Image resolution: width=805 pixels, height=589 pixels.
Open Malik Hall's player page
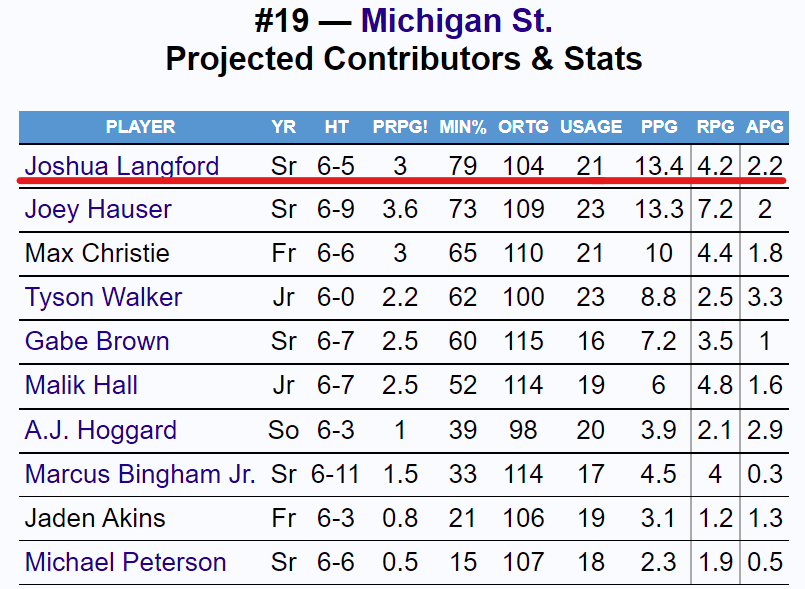point(81,386)
